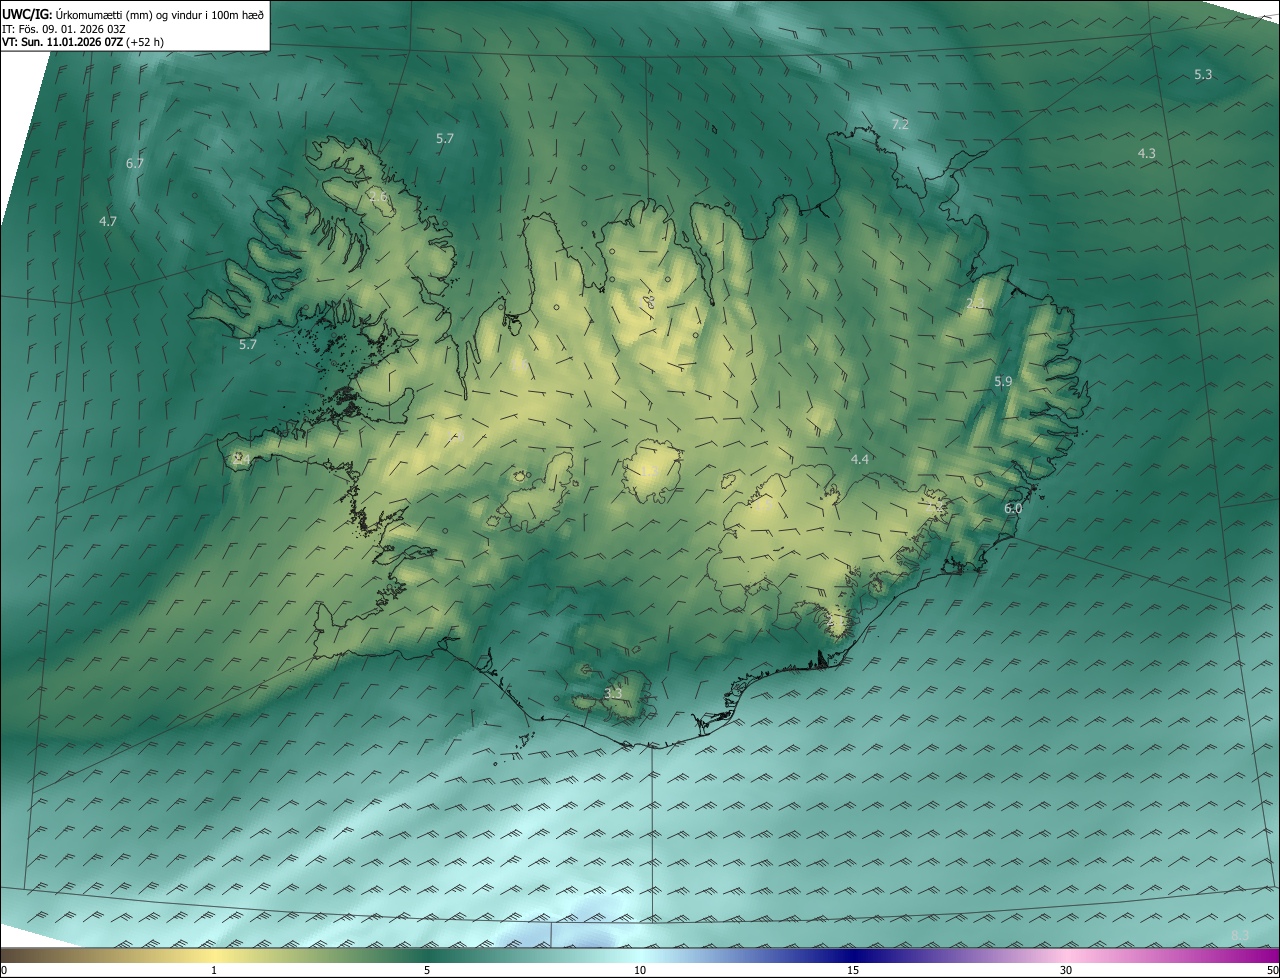
Task: Click the colour bar label 0
Action: click(x=4, y=970)
